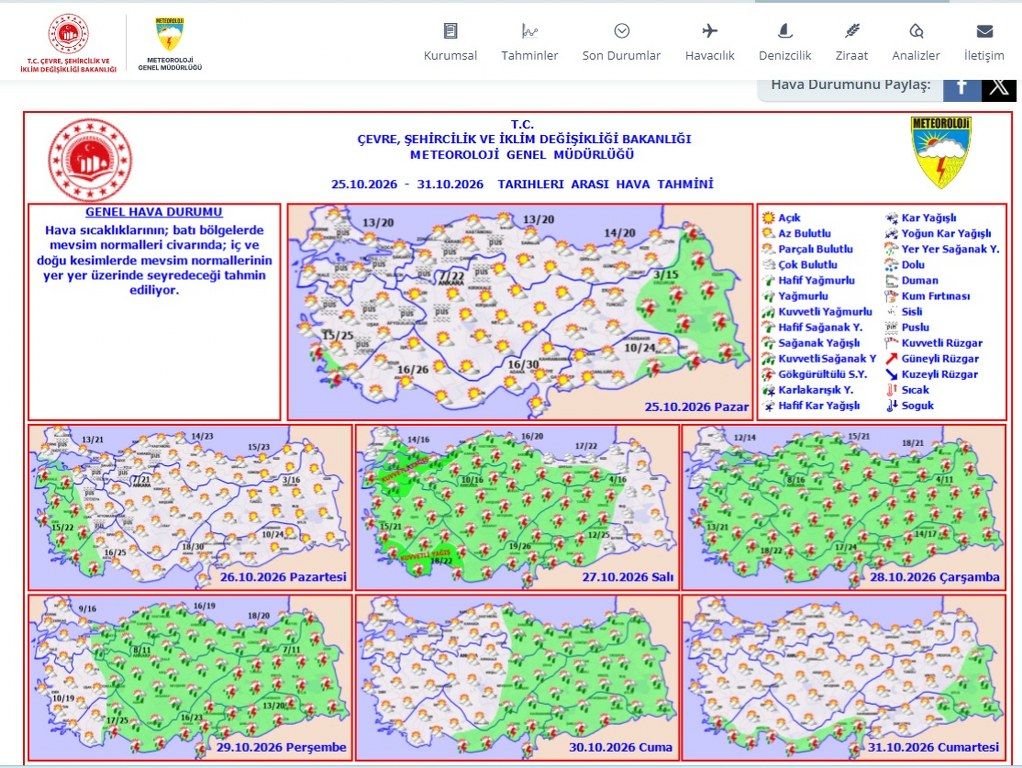Viewport: 1022px width, 768px height.
Task: Share forecast on X
Action: click(999, 87)
